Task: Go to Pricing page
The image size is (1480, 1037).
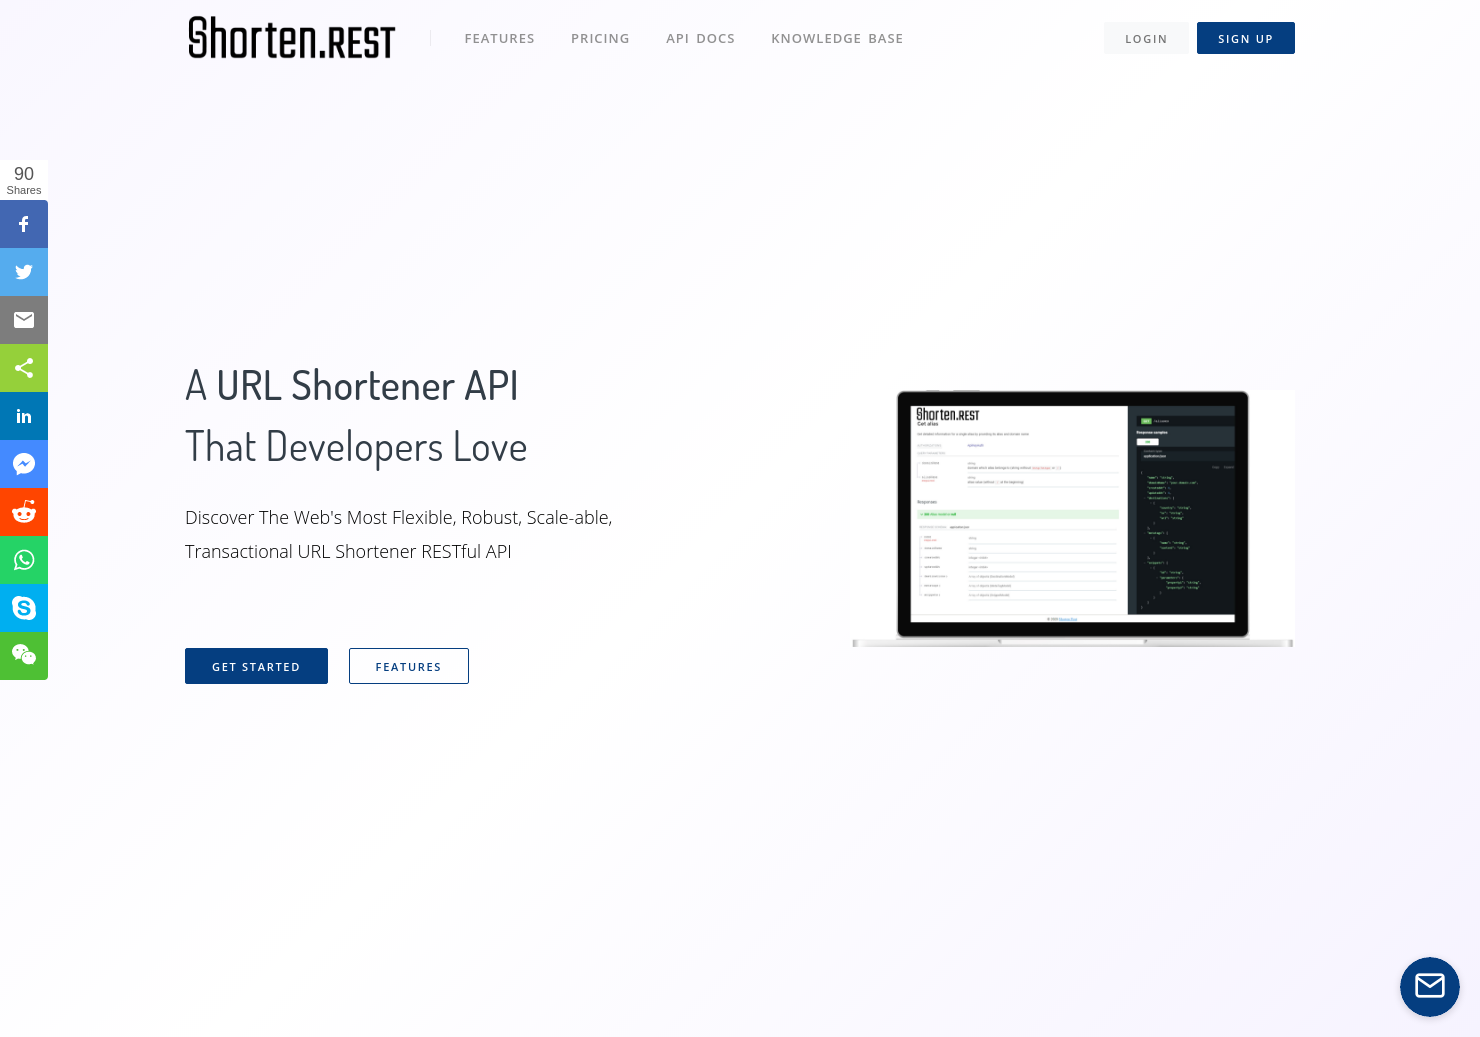Action: [x=600, y=39]
